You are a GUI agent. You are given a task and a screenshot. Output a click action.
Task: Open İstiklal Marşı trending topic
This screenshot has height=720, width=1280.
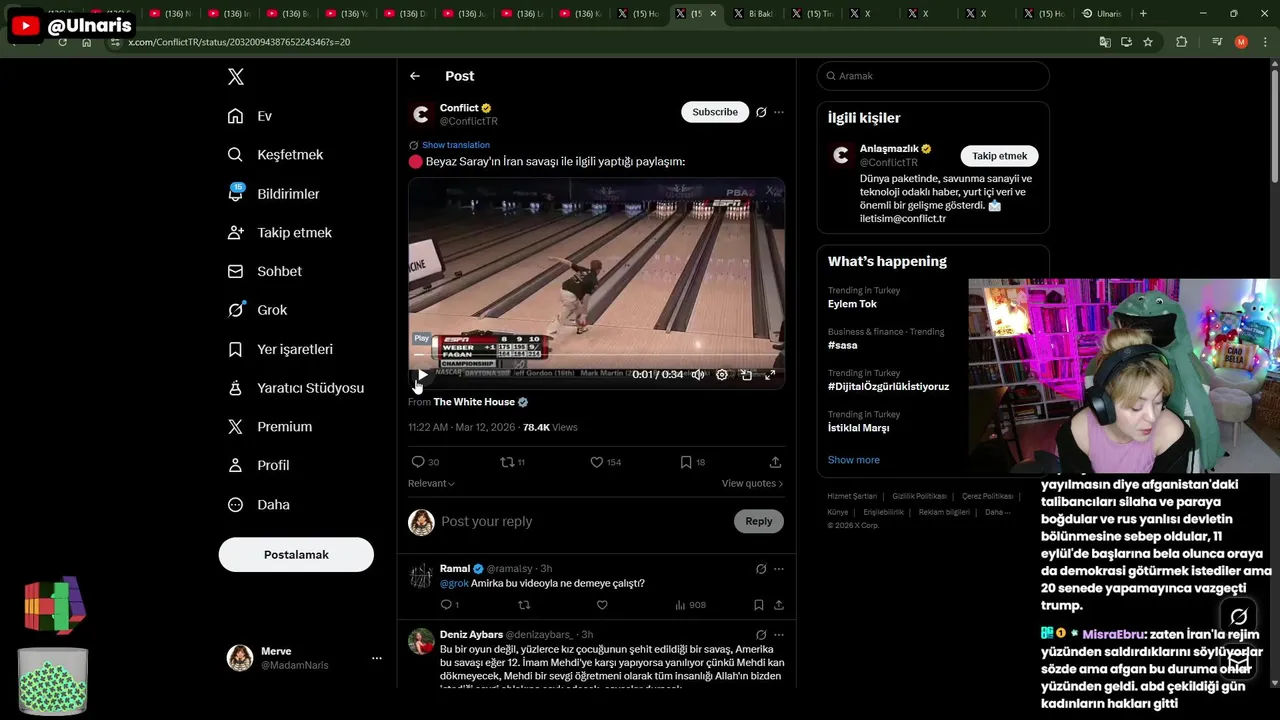858,428
